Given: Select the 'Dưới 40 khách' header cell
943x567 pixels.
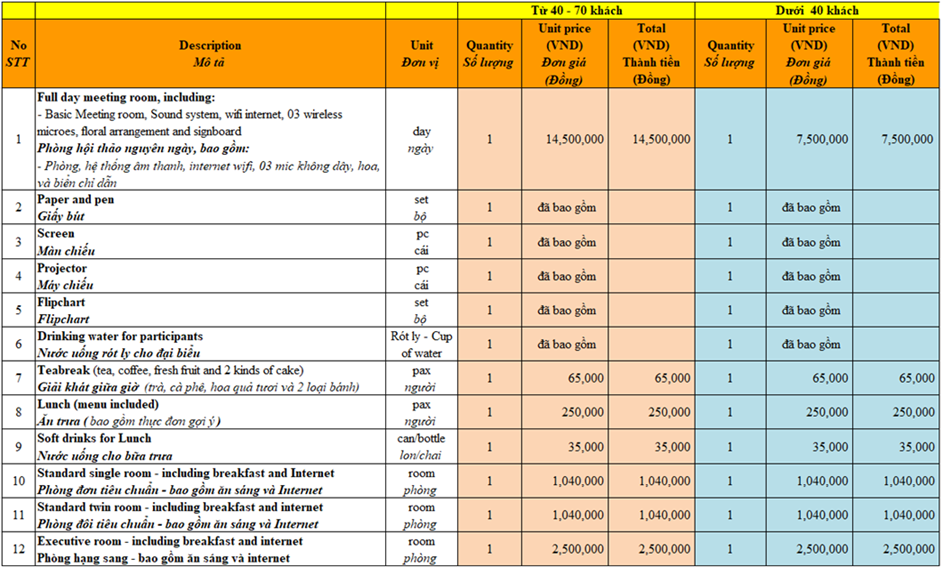Looking at the screenshot, I should point(817,10).
